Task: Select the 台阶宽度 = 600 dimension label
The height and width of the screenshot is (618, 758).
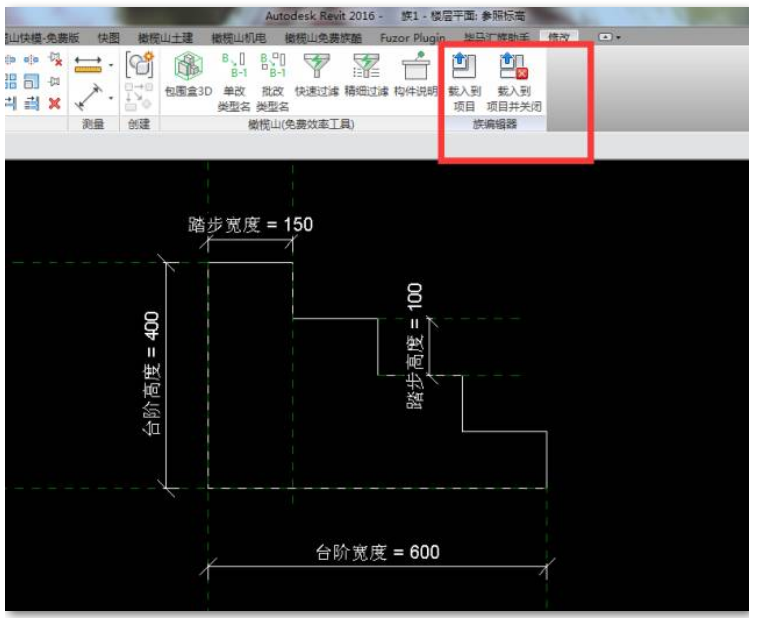Action: 378,552
